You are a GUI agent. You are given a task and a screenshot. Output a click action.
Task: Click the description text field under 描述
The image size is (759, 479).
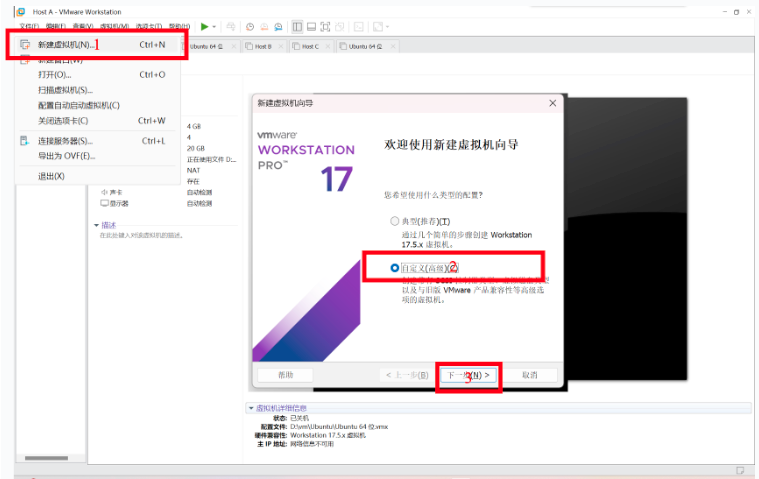[141, 235]
